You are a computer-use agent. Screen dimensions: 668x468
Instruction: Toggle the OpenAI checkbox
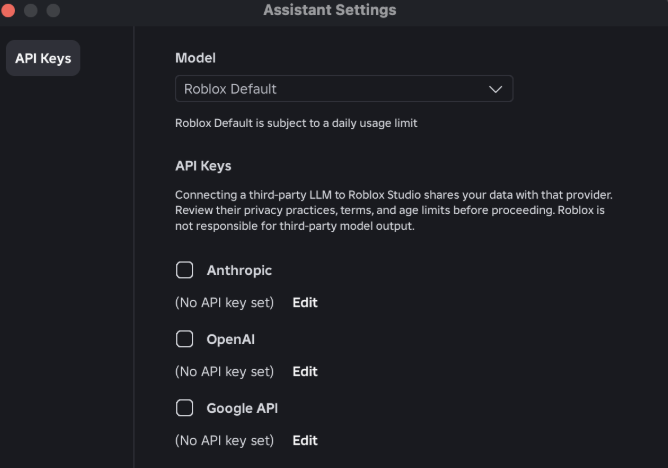point(184,339)
